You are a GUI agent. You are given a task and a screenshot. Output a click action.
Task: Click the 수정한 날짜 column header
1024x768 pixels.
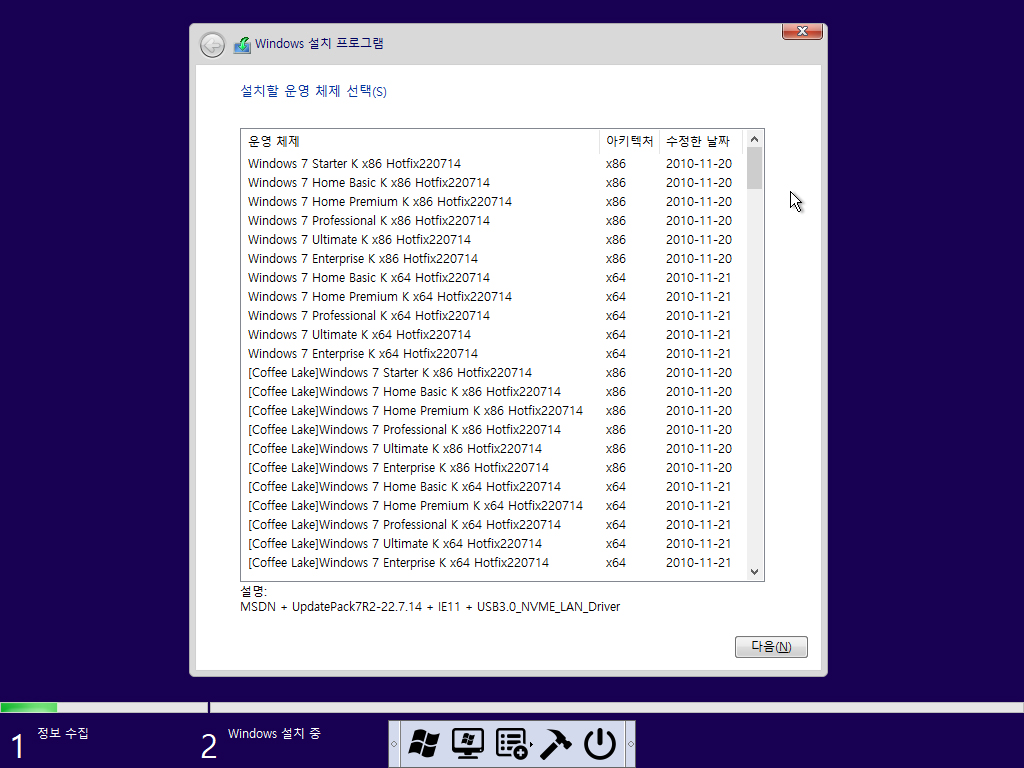pyautogui.click(x=700, y=141)
